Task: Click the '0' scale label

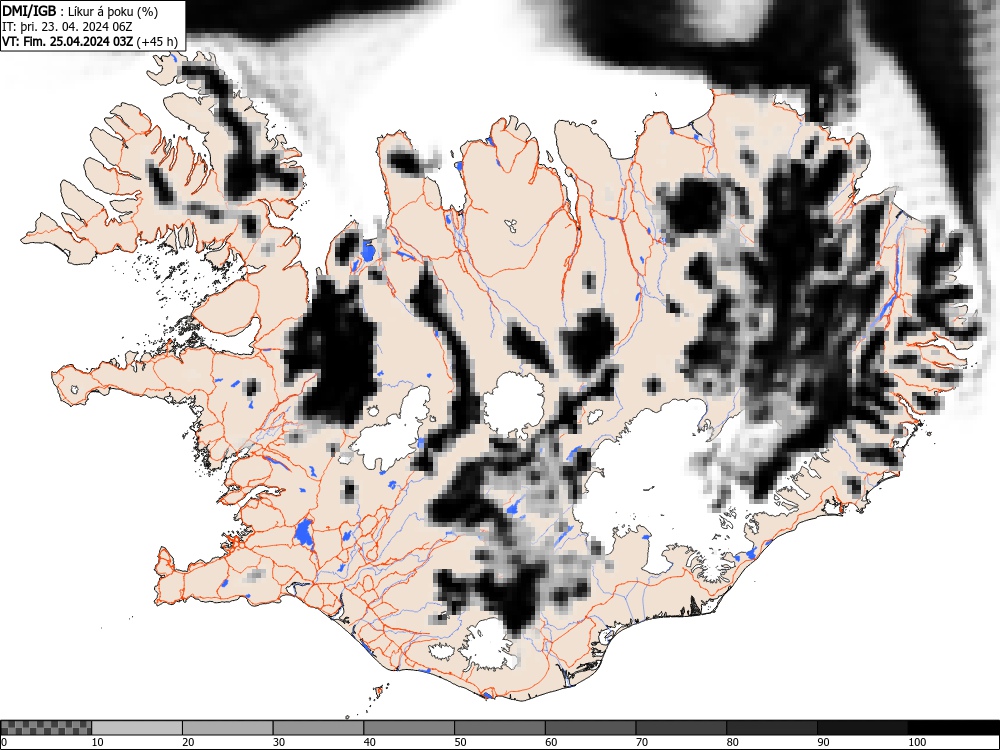Action: tap(4, 742)
